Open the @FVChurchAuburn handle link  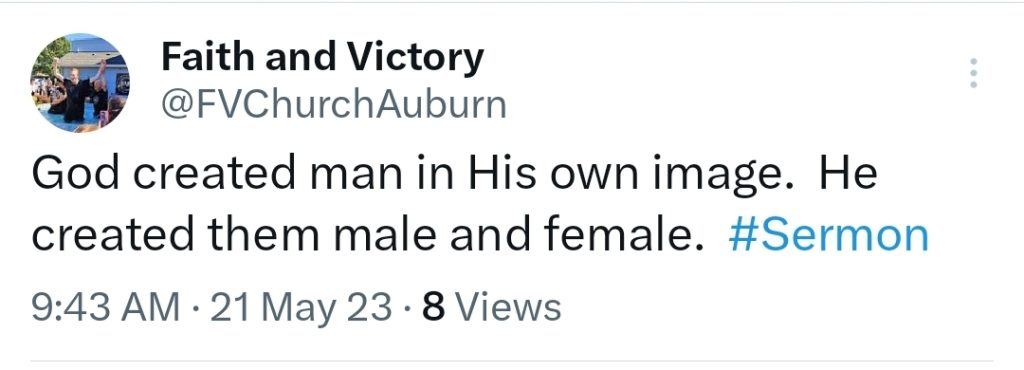click(334, 104)
